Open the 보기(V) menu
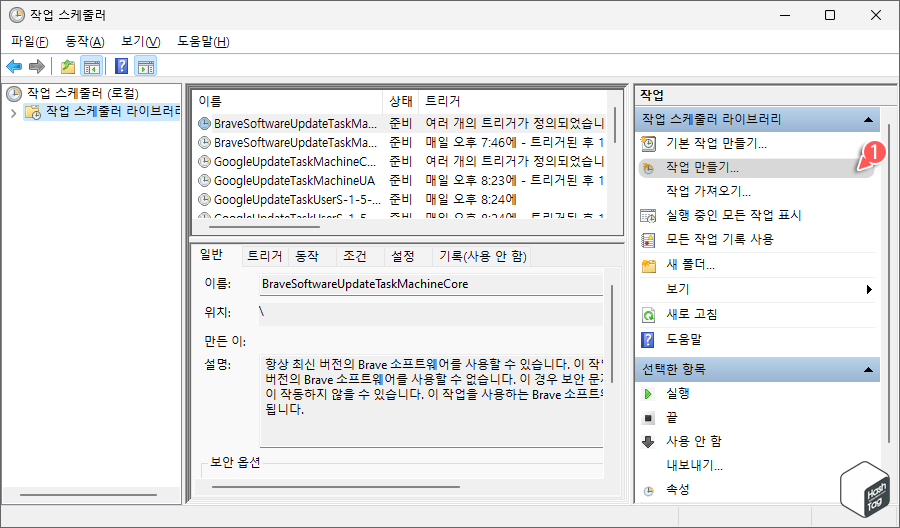 tap(141, 42)
